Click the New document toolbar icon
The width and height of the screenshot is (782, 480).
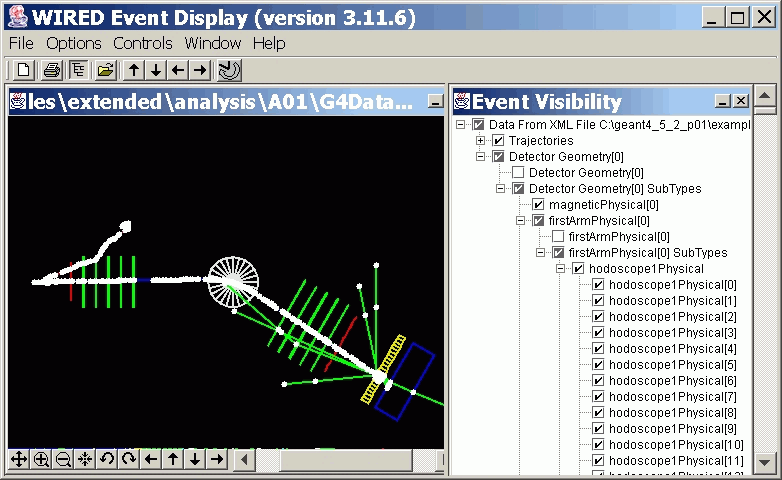[23, 70]
